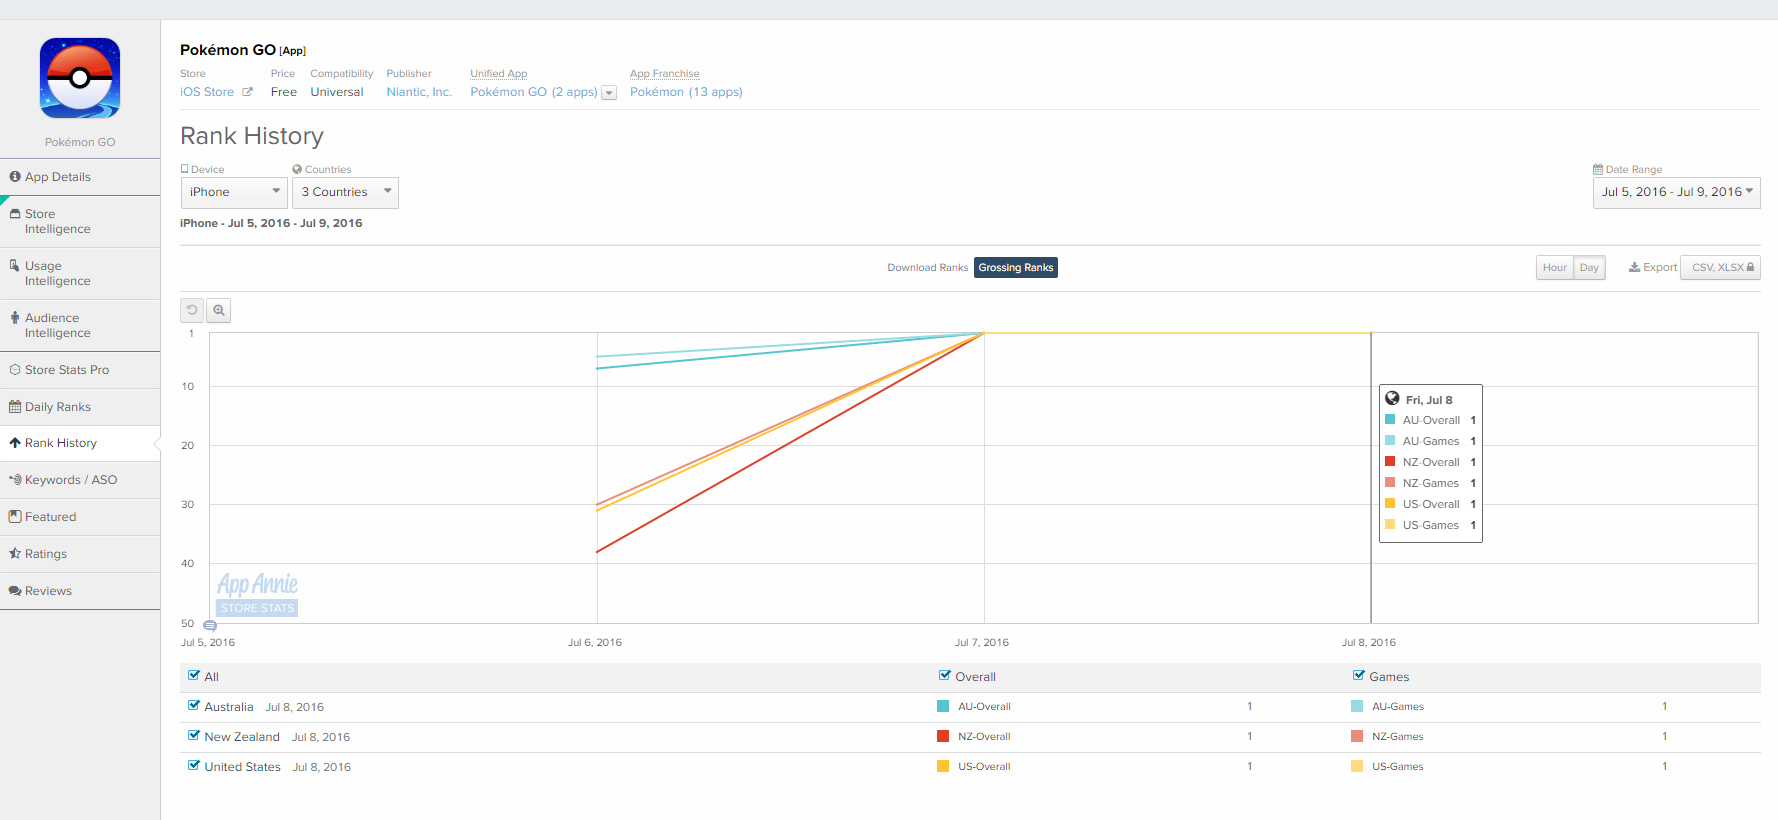Open the Niantic, Inc. publisher link
This screenshot has width=1778, height=820.
click(419, 92)
